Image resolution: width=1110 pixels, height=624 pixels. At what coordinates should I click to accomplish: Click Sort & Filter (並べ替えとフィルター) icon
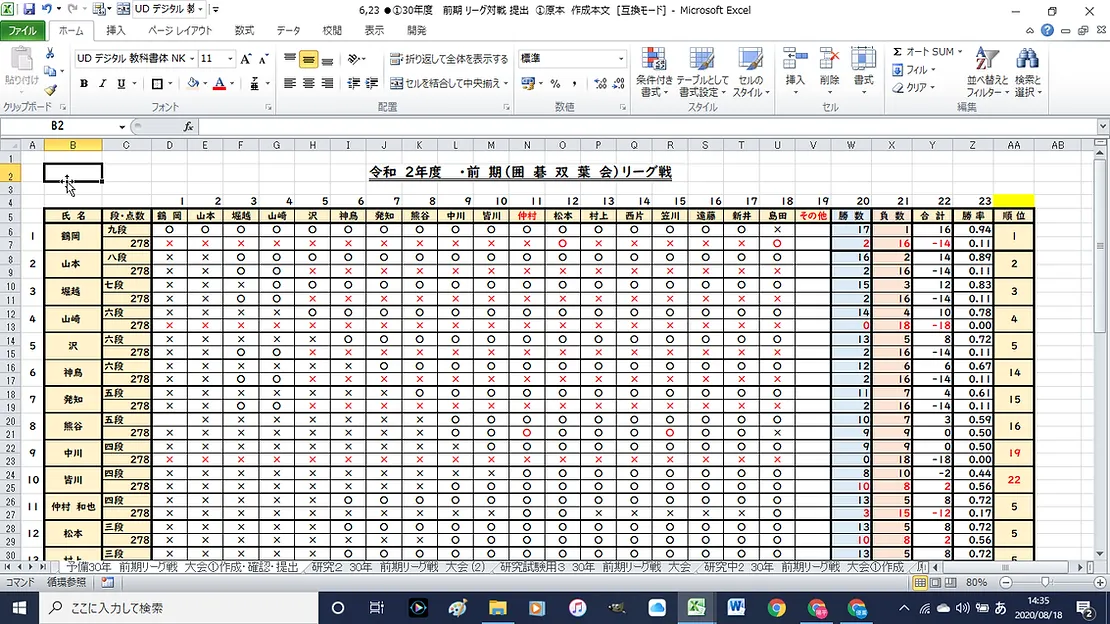(x=986, y=72)
